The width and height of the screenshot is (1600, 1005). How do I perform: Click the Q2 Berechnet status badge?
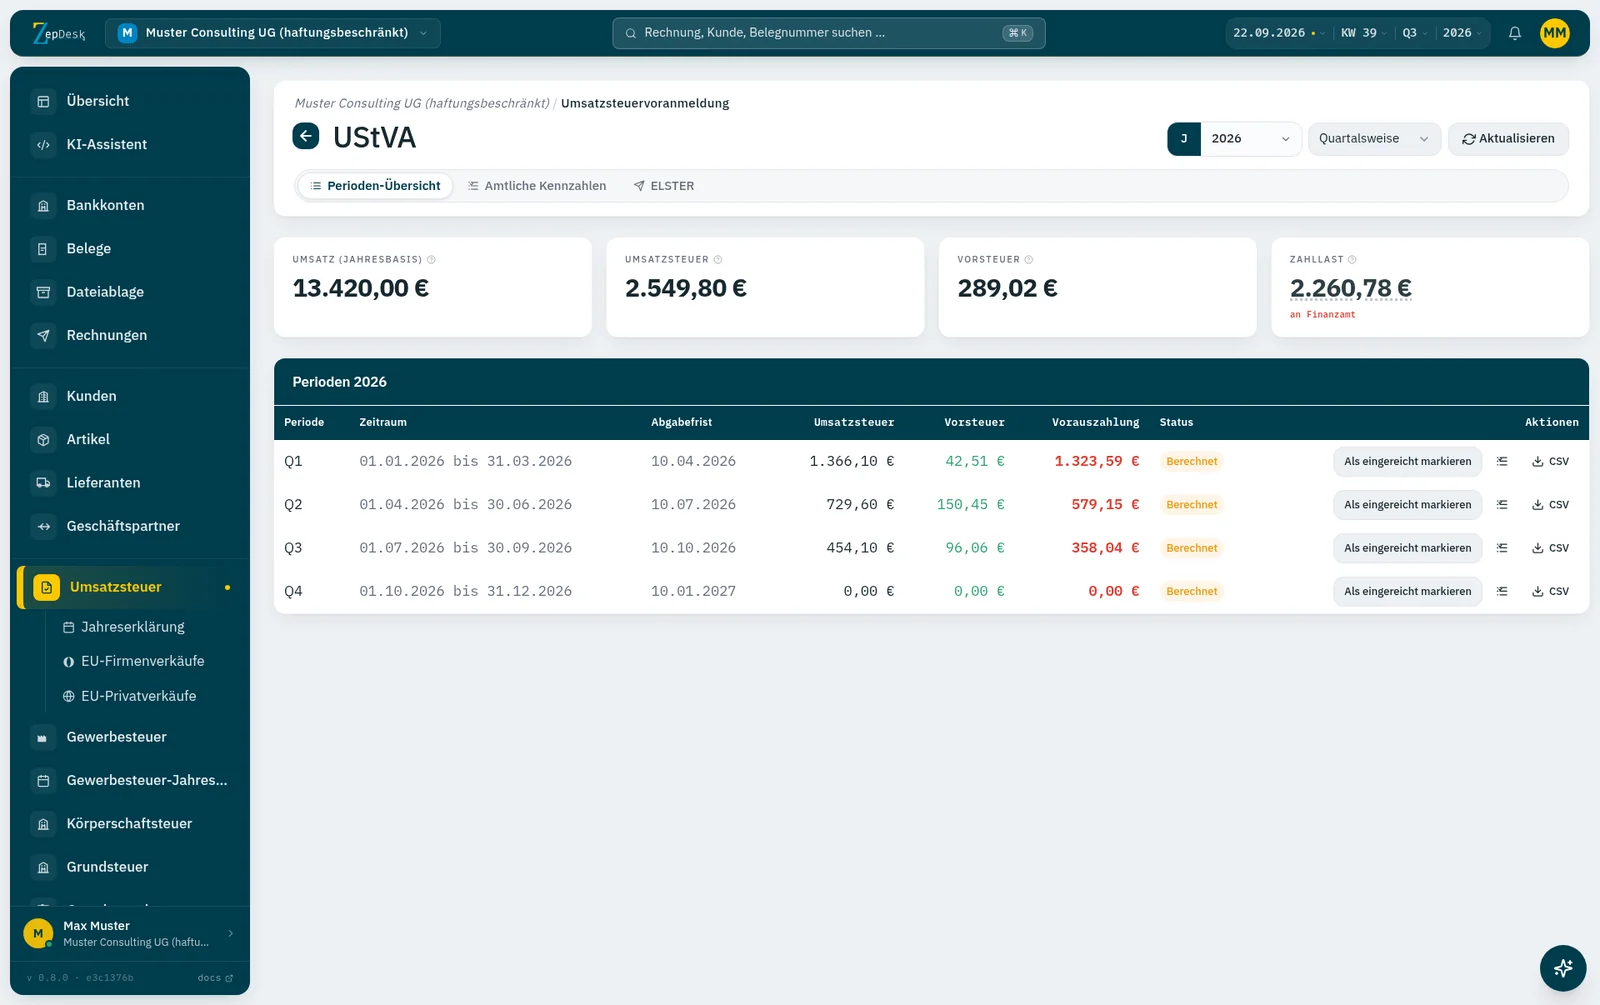pyautogui.click(x=1192, y=505)
